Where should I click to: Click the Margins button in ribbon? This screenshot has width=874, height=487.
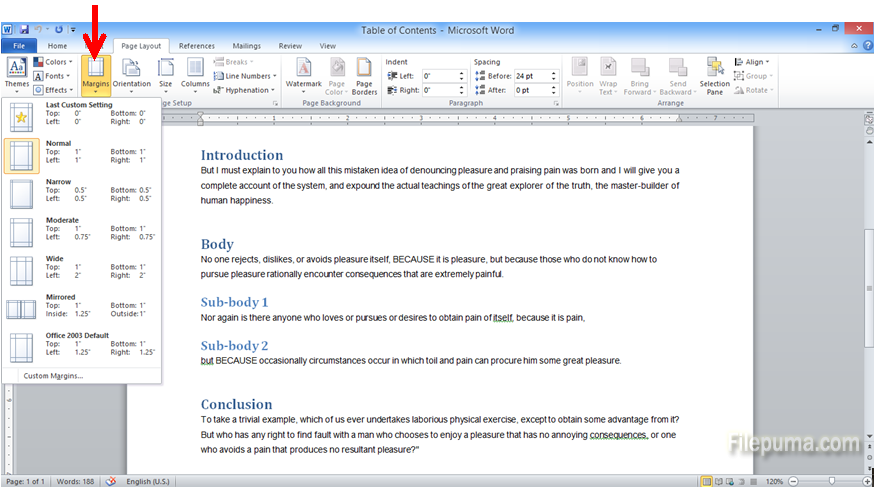[x=95, y=75]
